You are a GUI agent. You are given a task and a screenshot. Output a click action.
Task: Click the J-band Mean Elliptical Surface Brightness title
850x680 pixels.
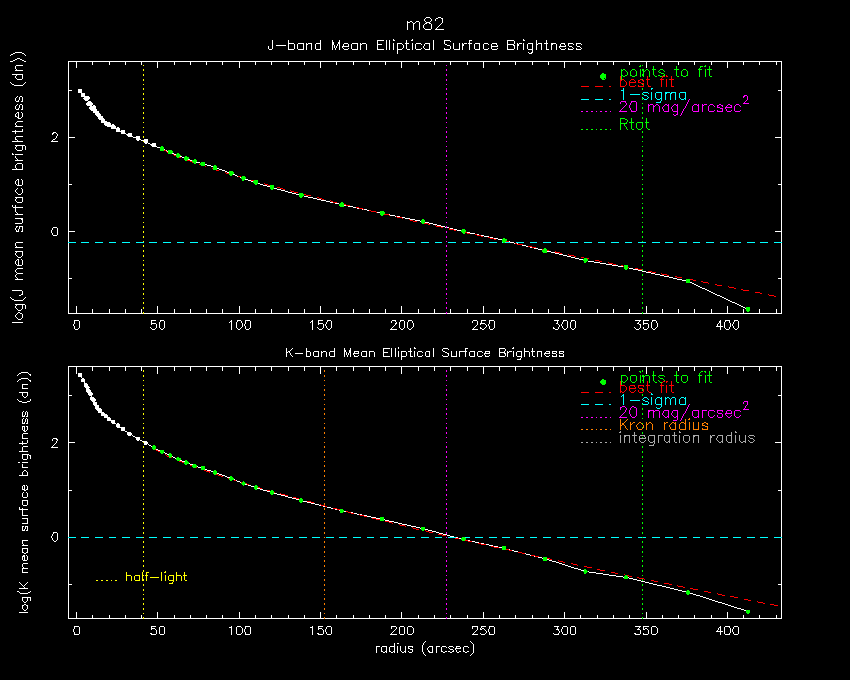pyautogui.click(x=424, y=45)
